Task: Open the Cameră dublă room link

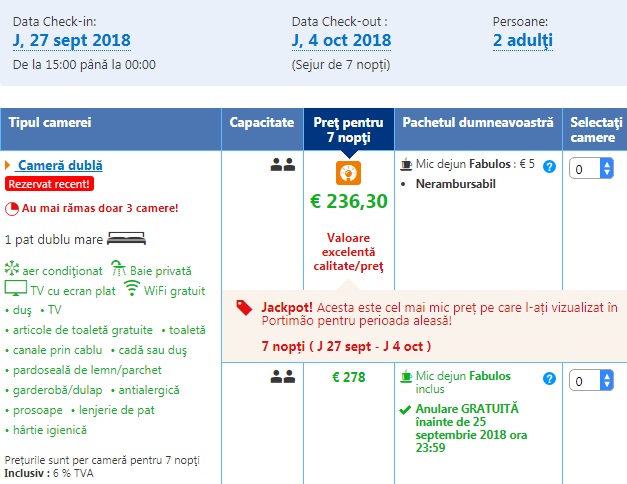Action: pyautogui.click(x=60, y=165)
